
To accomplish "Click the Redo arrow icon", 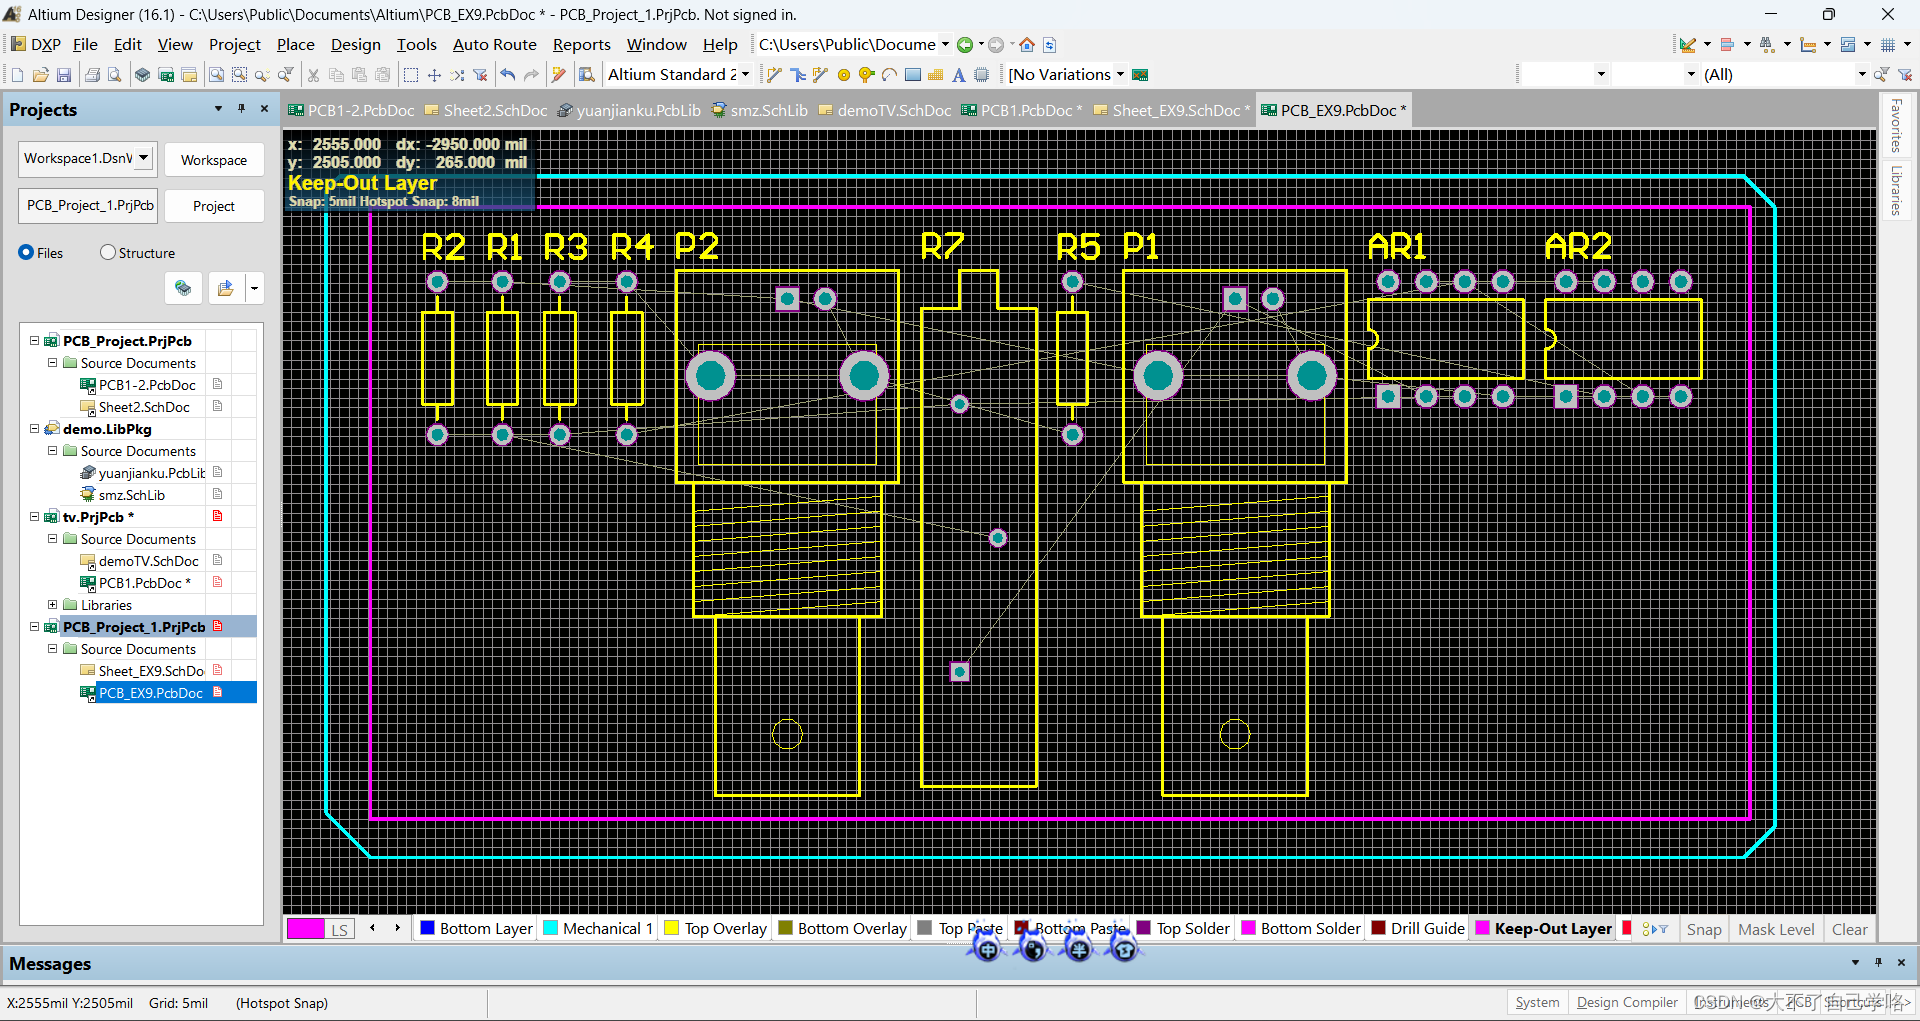I will [531, 75].
